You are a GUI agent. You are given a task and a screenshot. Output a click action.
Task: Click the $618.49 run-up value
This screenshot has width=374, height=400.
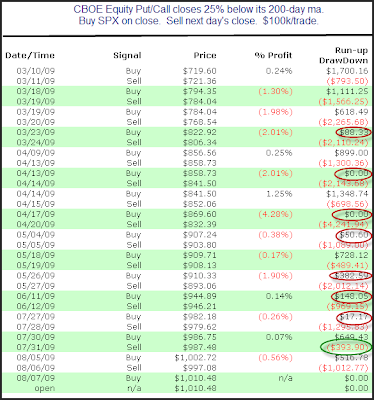tap(351, 112)
